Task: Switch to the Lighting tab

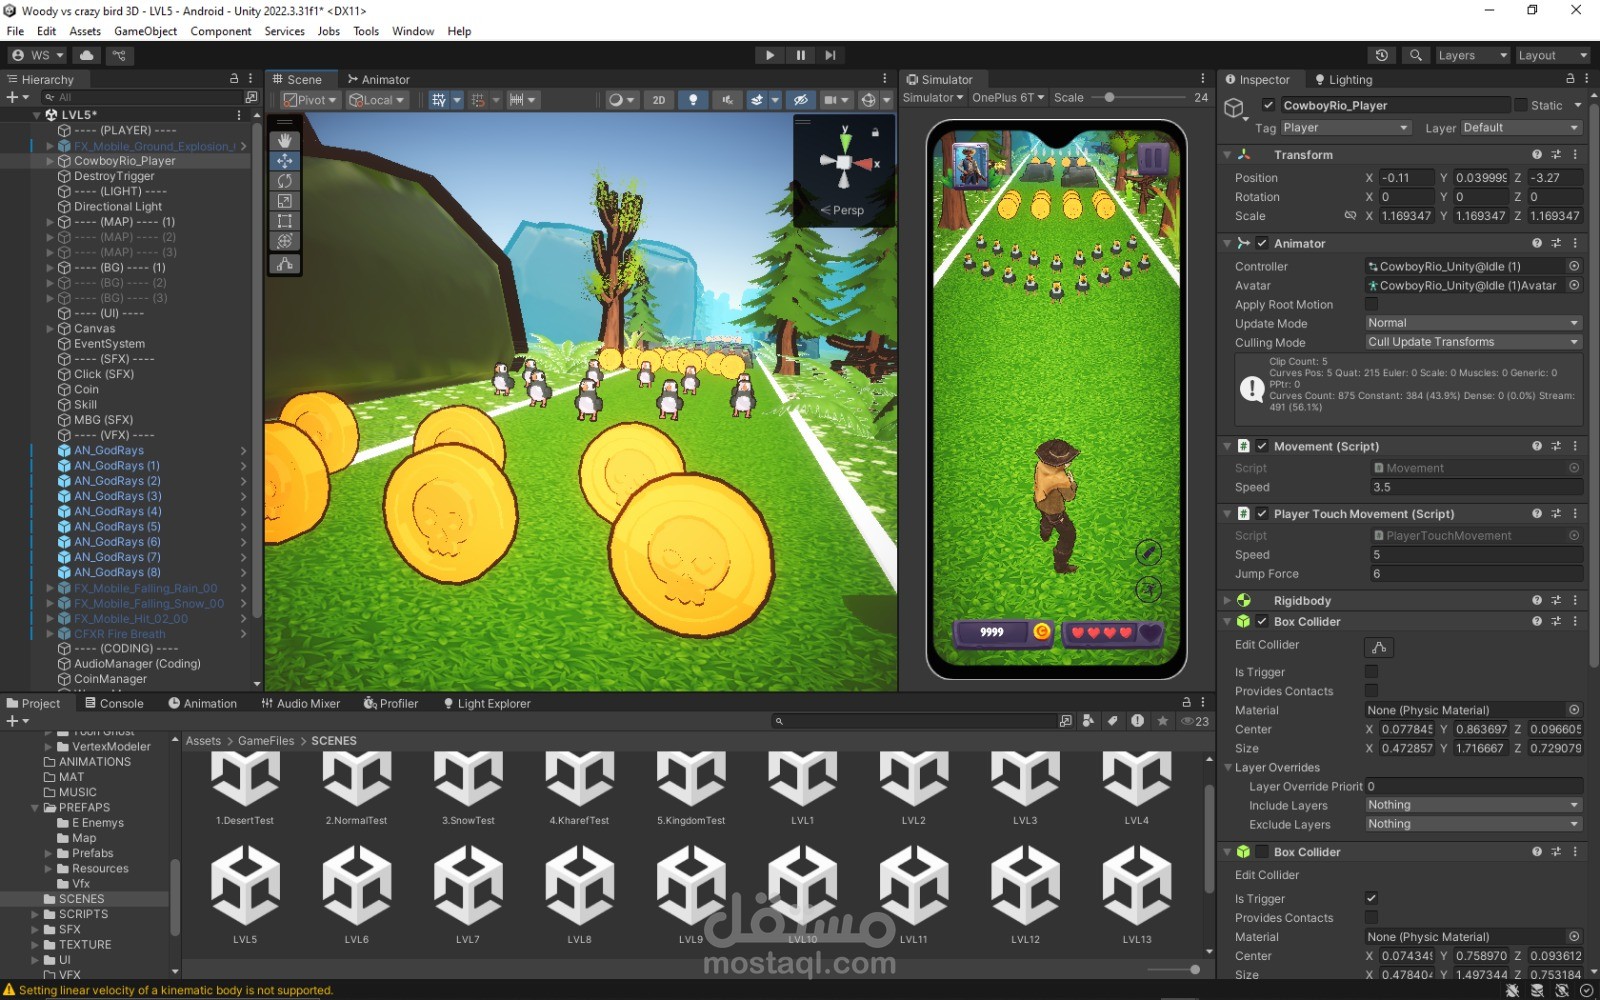Action: [x=1343, y=79]
